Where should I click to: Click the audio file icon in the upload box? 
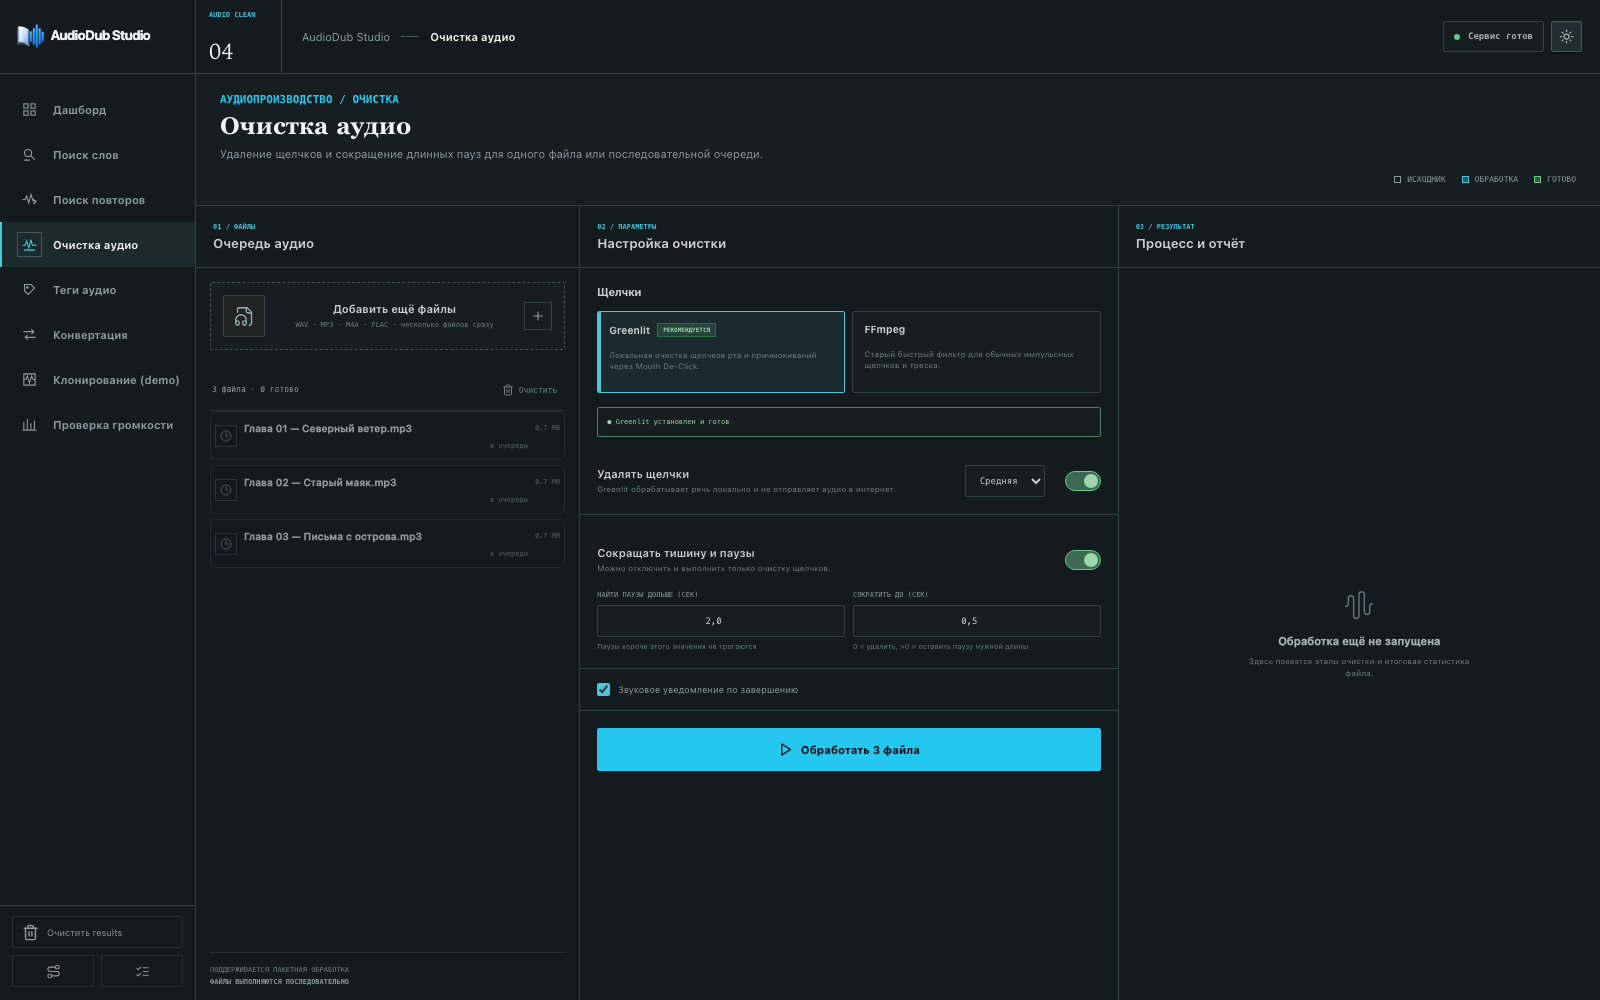(x=244, y=316)
